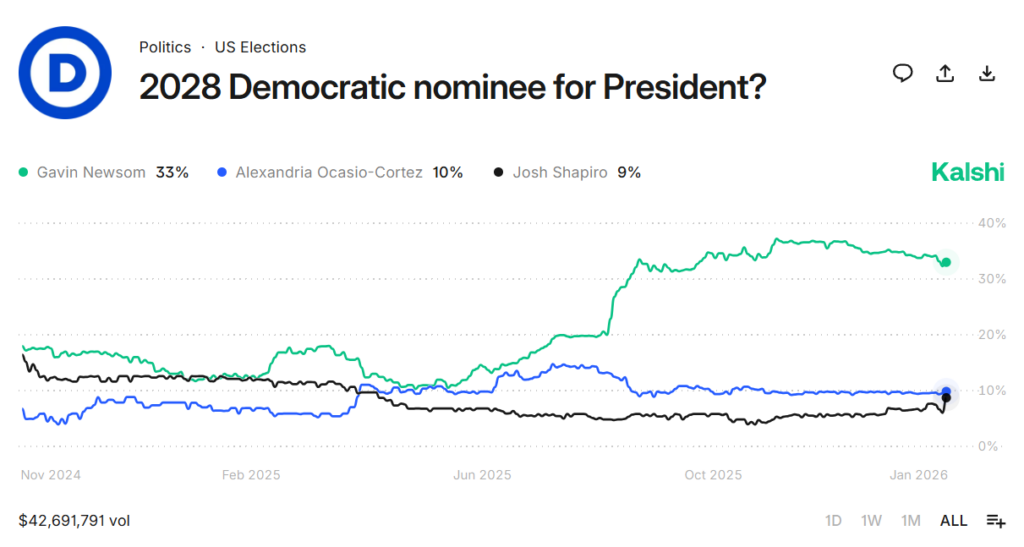Click the 2028 Democratic nominee title
Screen dimensions: 1024x547
coord(452,87)
